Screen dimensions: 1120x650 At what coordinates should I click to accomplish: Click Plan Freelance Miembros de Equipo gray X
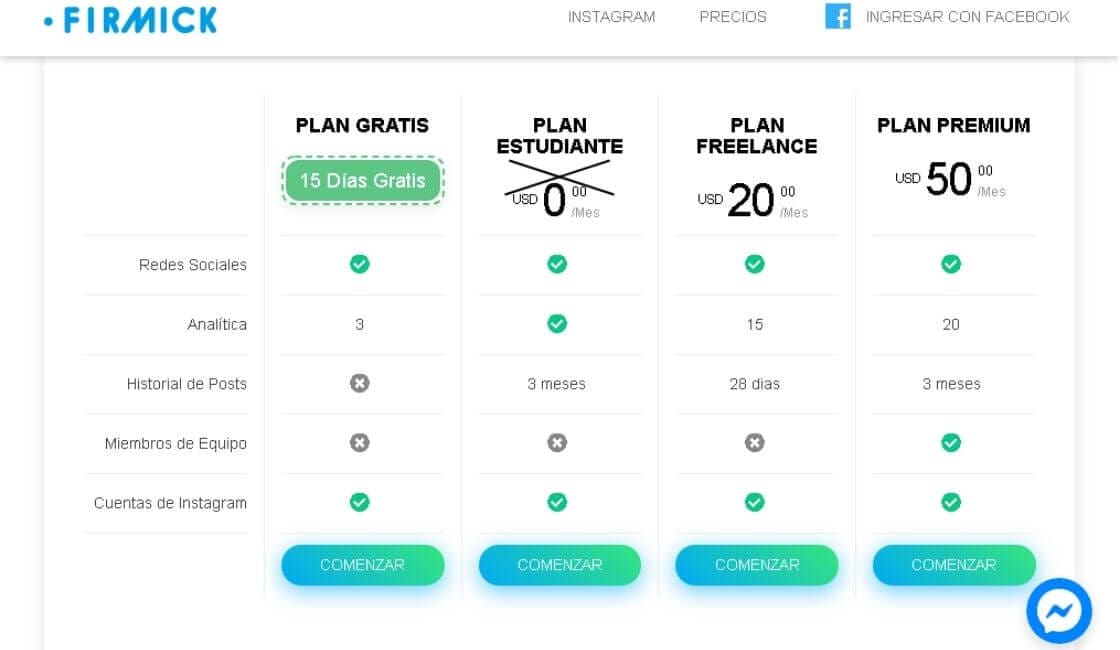pyautogui.click(x=755, y=443)
